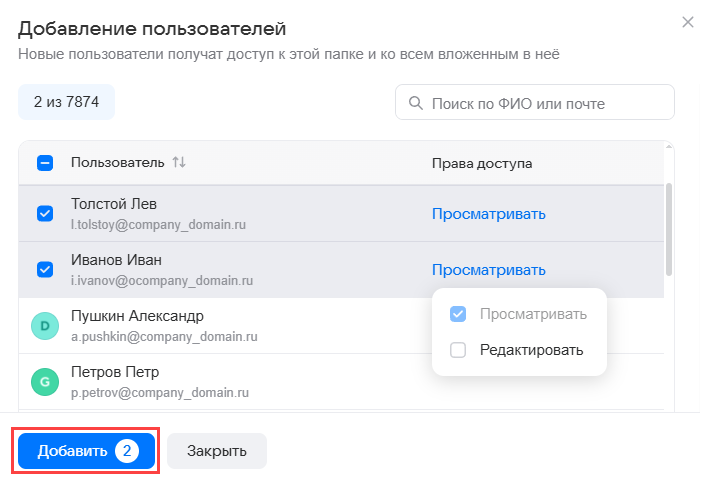The image size is (714, 490).
Task: Uncheck the Толстой Лев checkbox
Action: tap(45, 213)
